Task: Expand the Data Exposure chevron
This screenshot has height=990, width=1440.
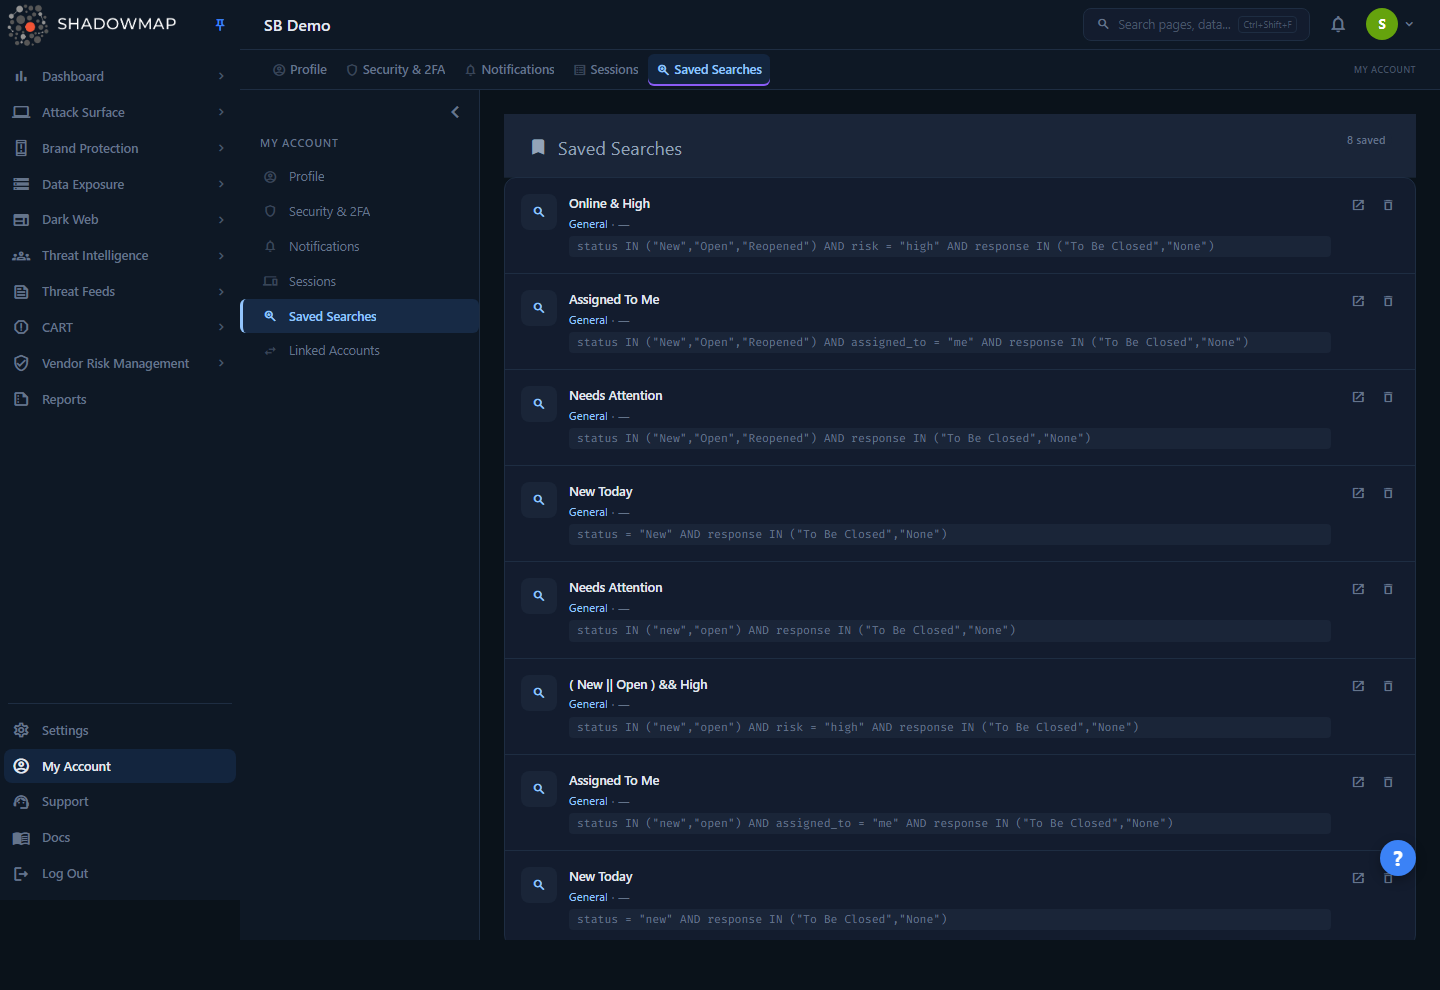Action: [221, 184]
